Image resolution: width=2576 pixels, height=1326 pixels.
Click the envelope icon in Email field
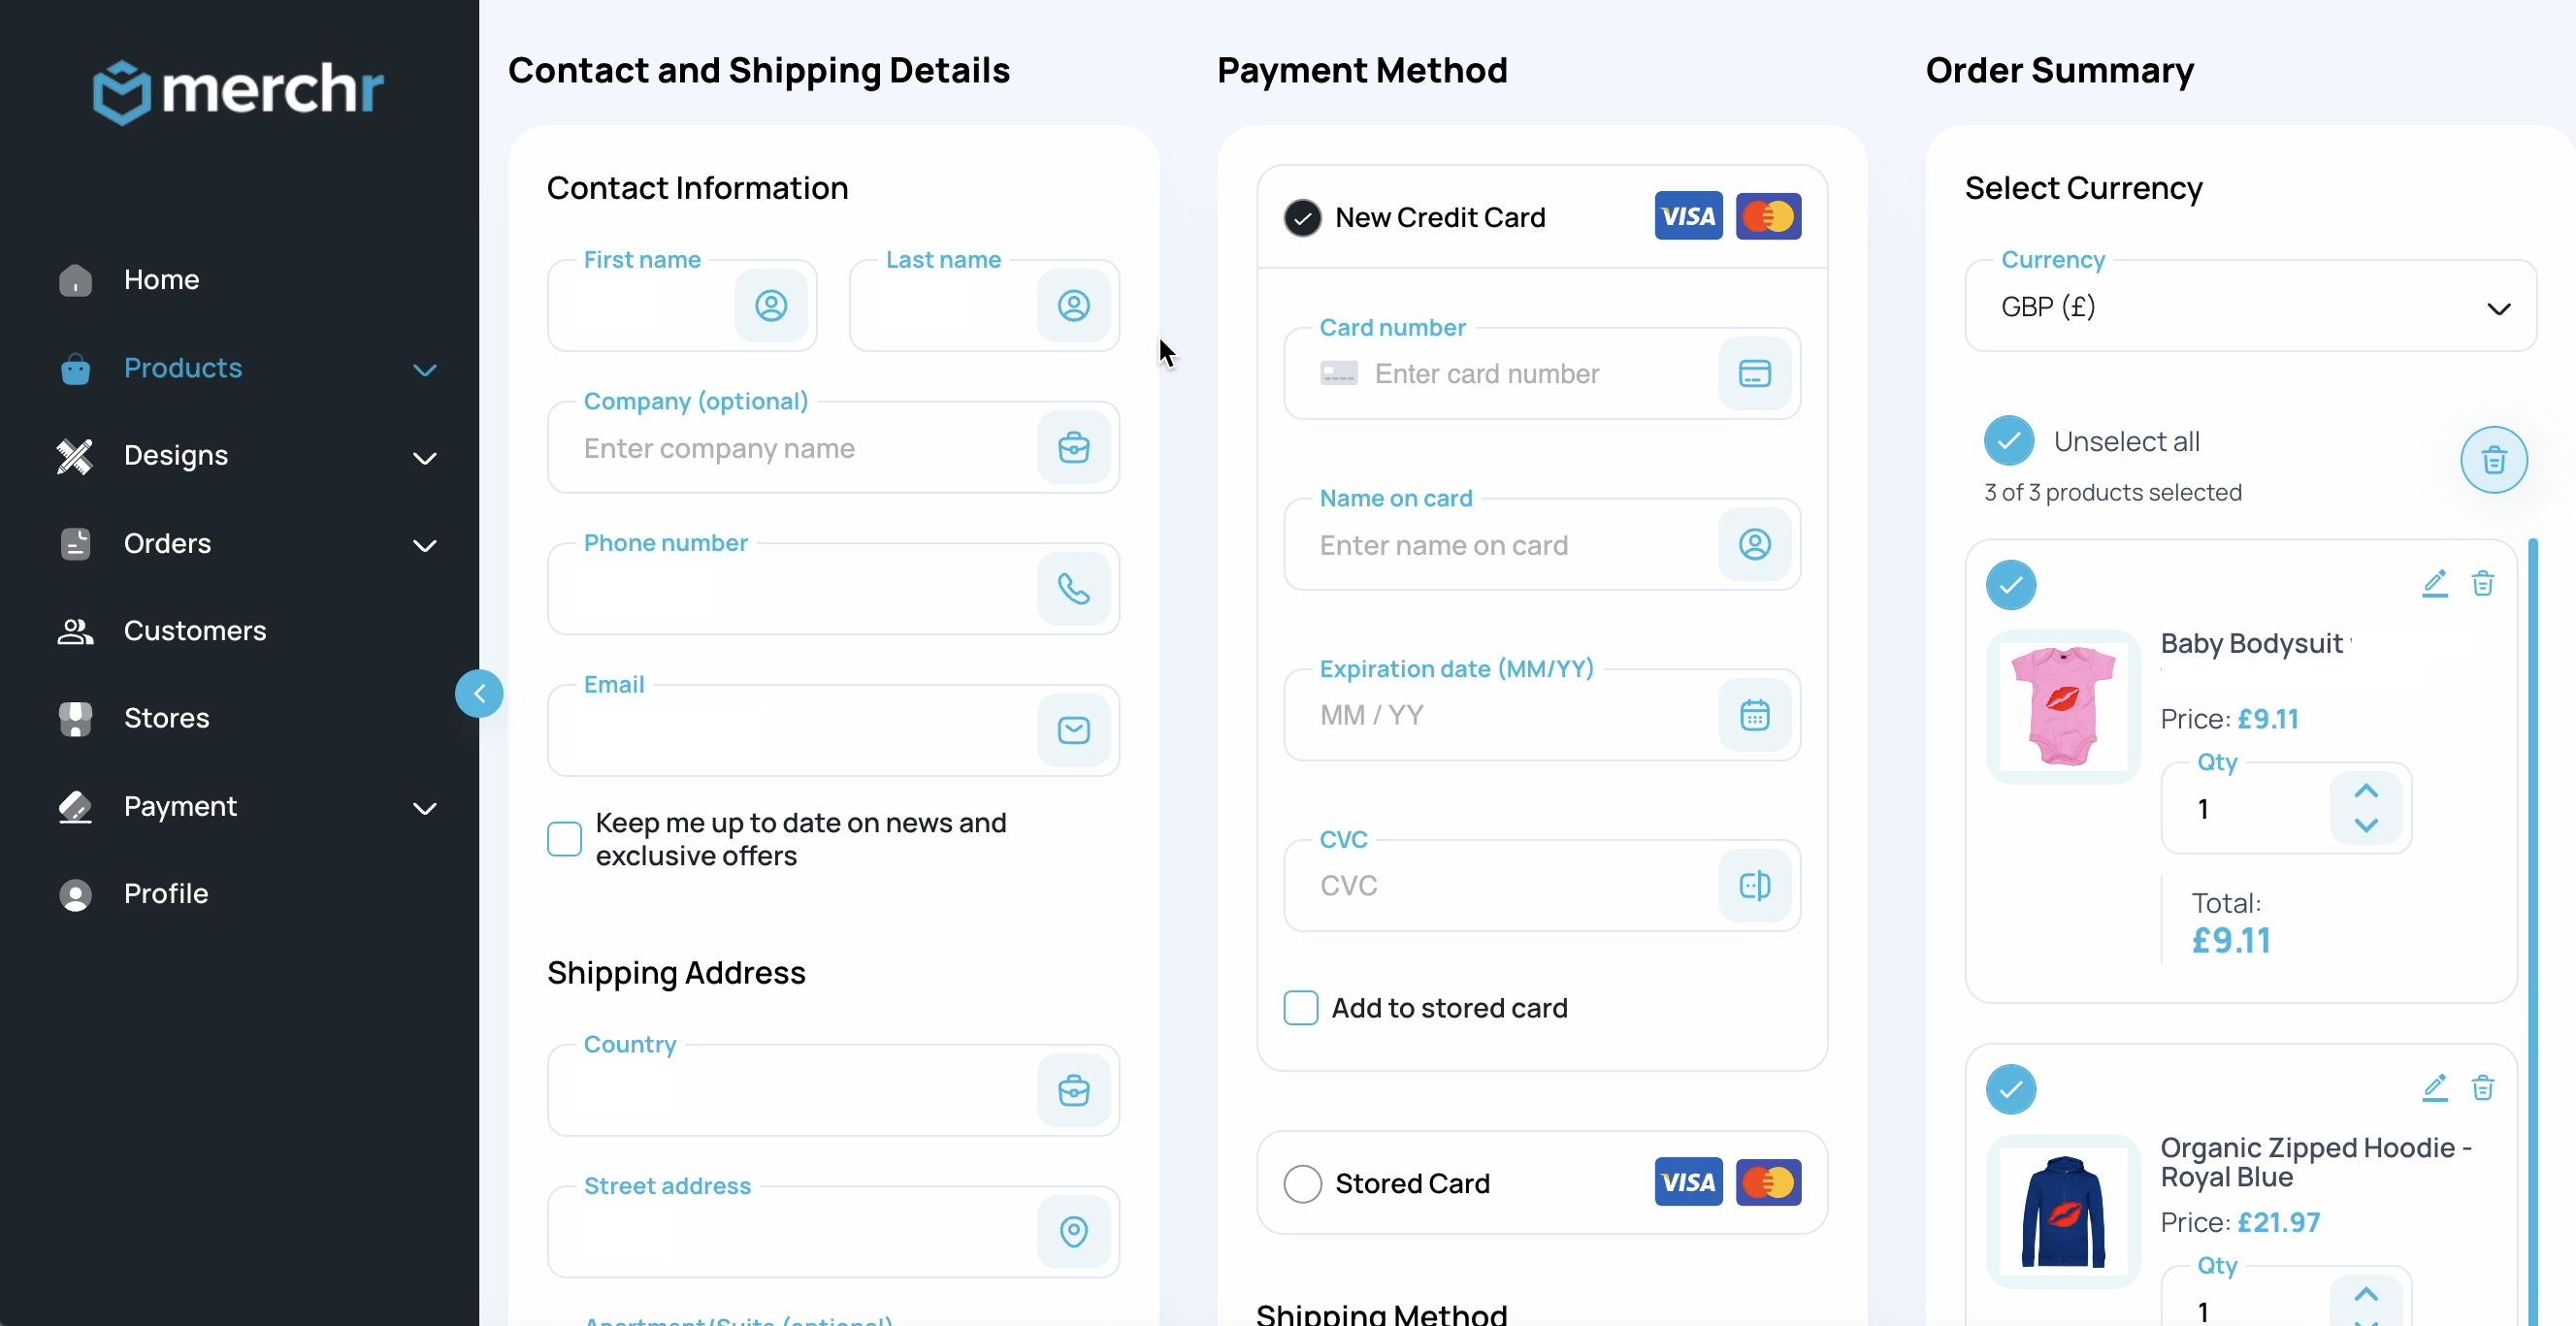coord(1074,730)
